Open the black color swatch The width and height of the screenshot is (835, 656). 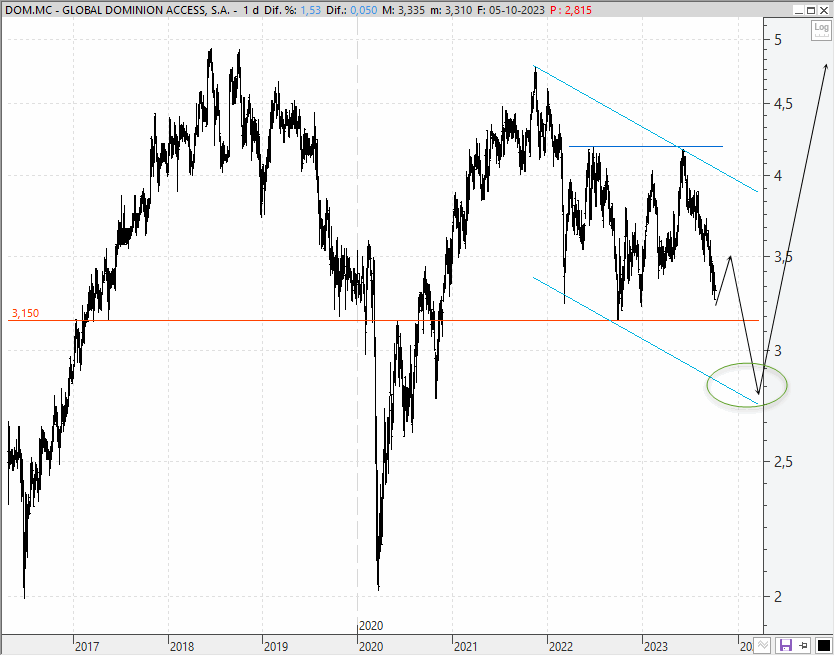(823, 645)
